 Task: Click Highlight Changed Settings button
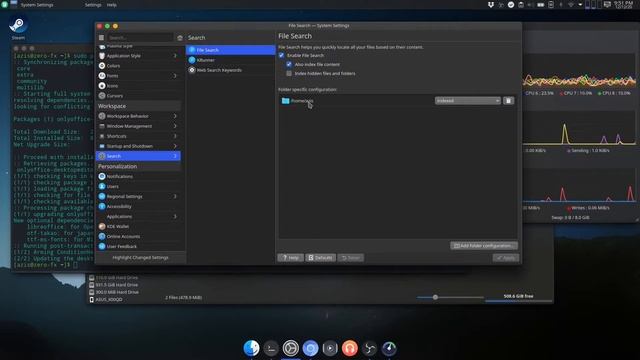[x=140, y=258]
